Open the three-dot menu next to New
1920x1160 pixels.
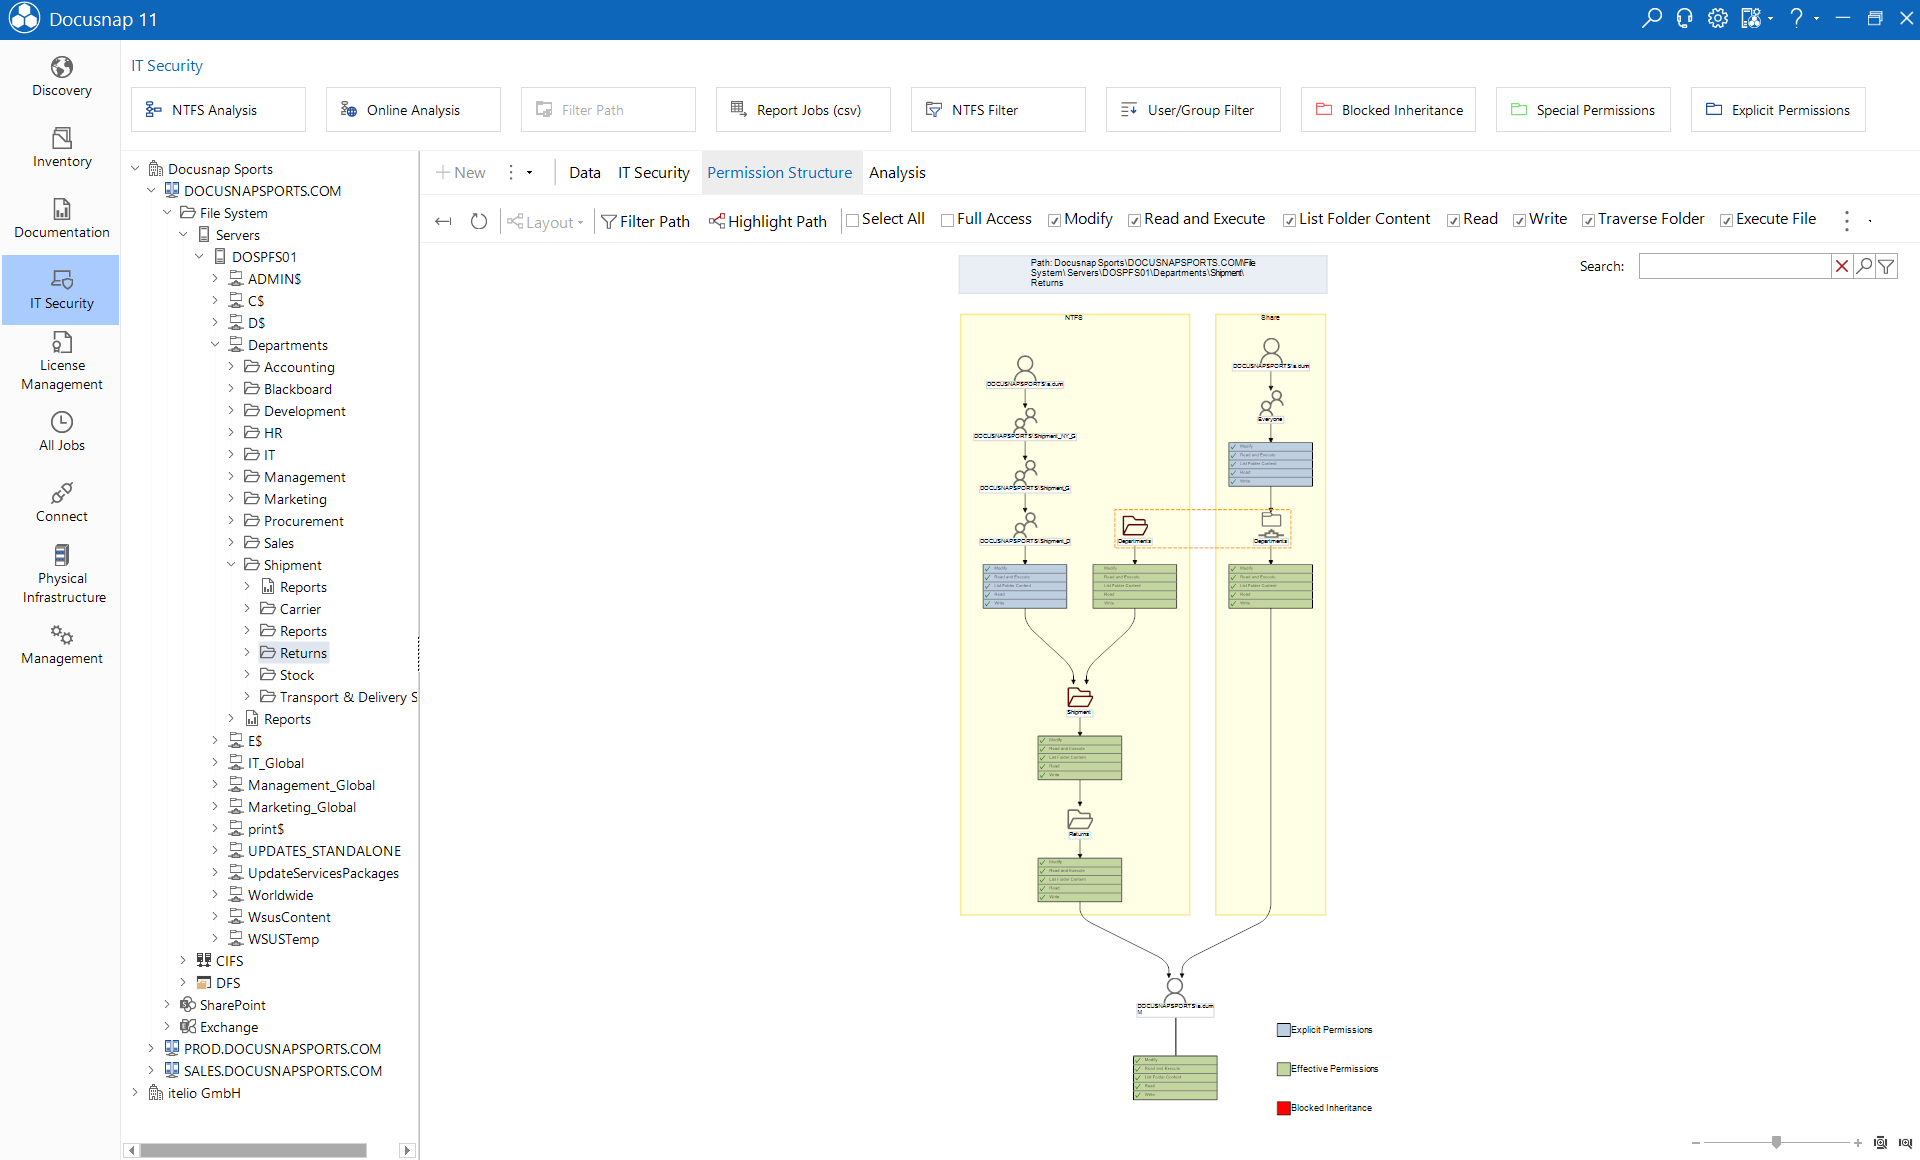click(511, 172)
